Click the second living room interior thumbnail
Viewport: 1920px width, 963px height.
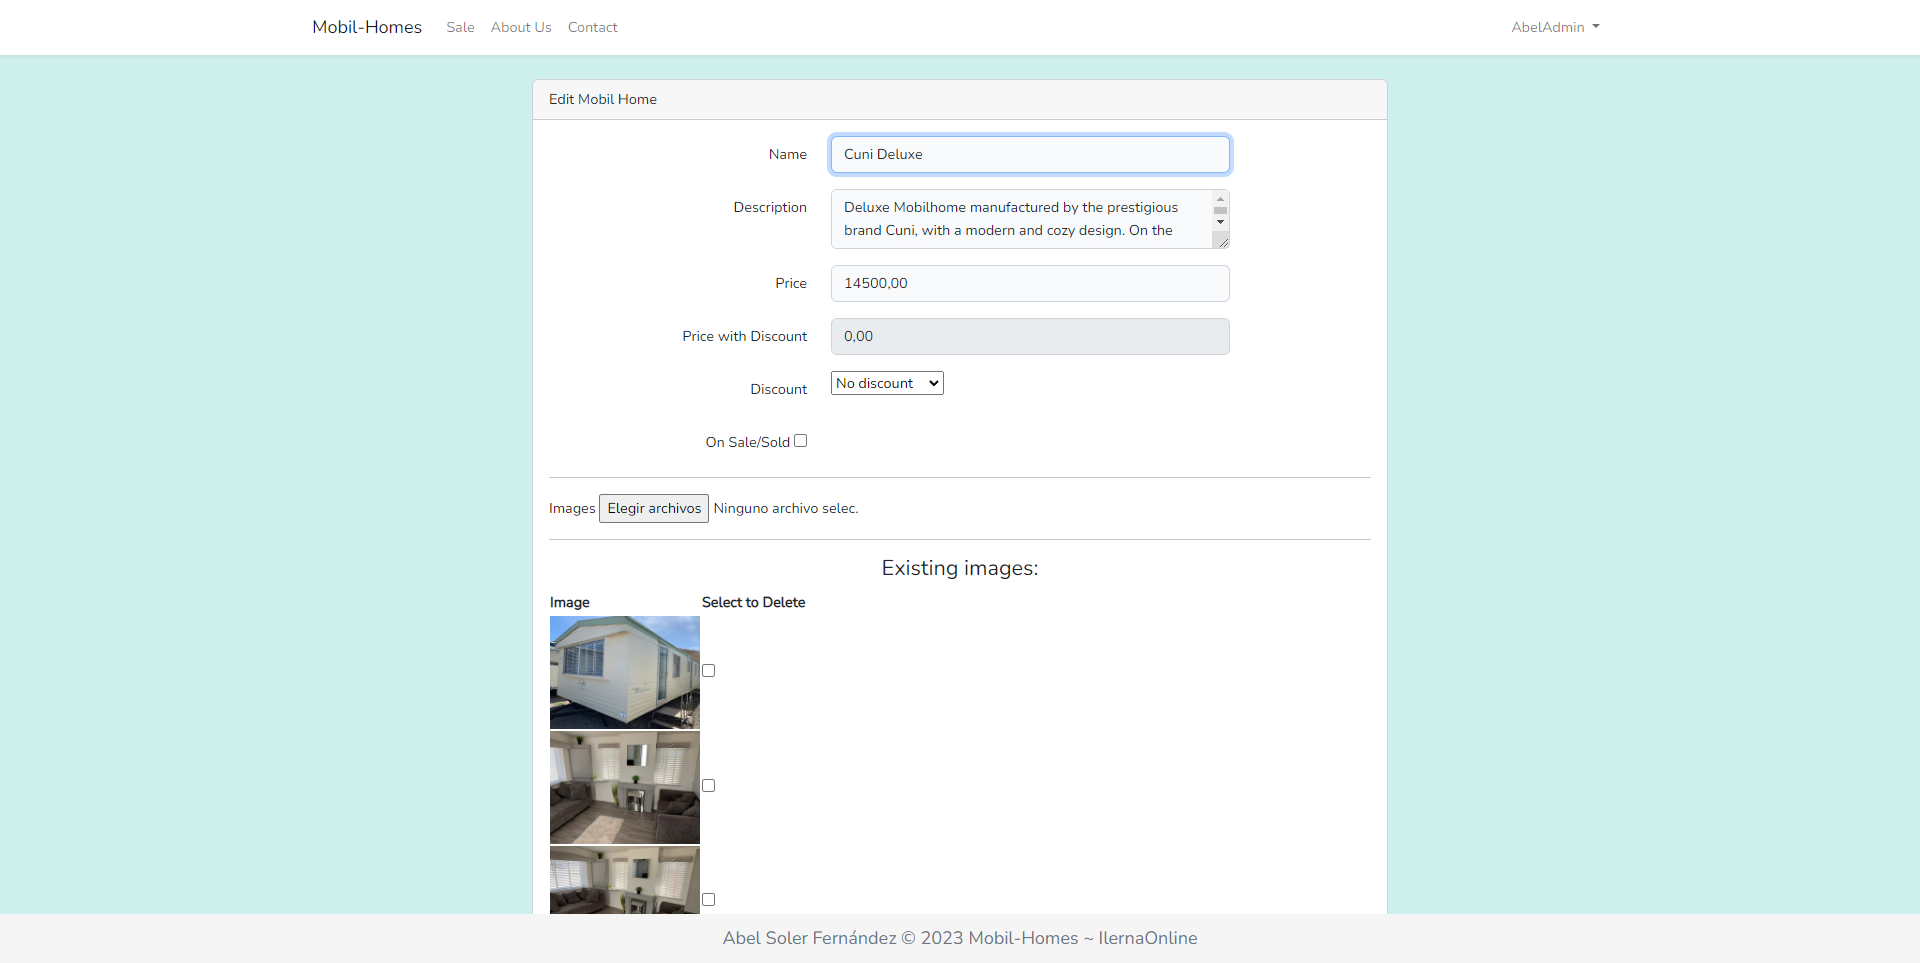624,787
